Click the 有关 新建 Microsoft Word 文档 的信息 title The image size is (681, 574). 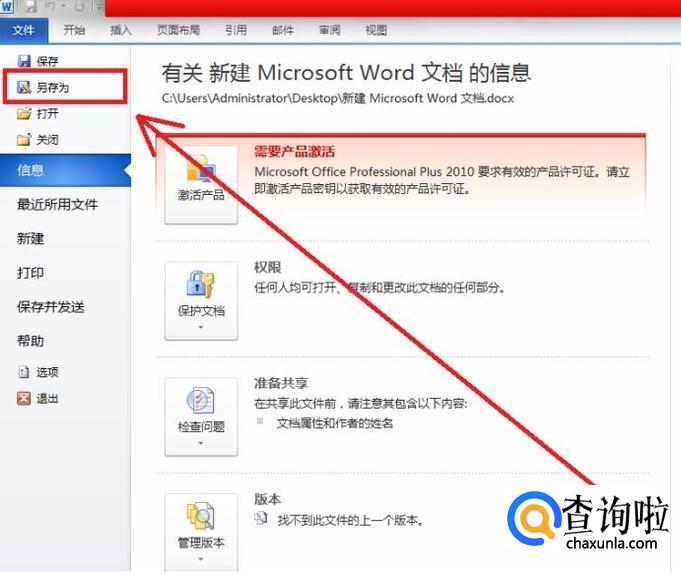tap(346, 73)
